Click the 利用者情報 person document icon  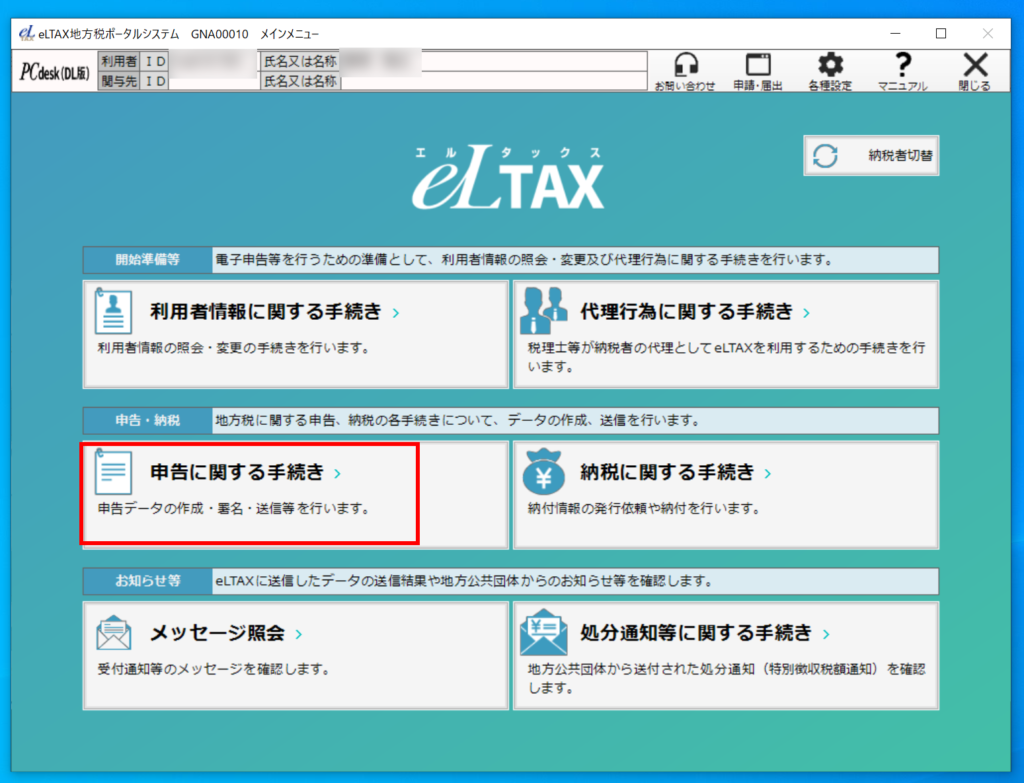point(113,311)
